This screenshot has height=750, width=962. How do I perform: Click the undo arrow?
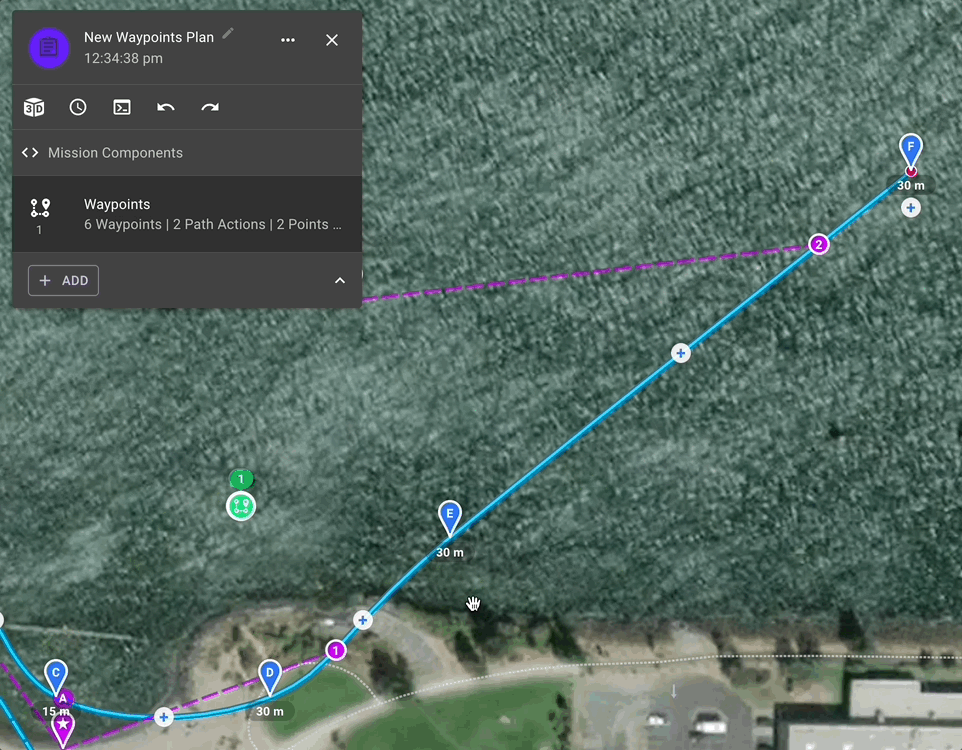(x=166, y=107)
